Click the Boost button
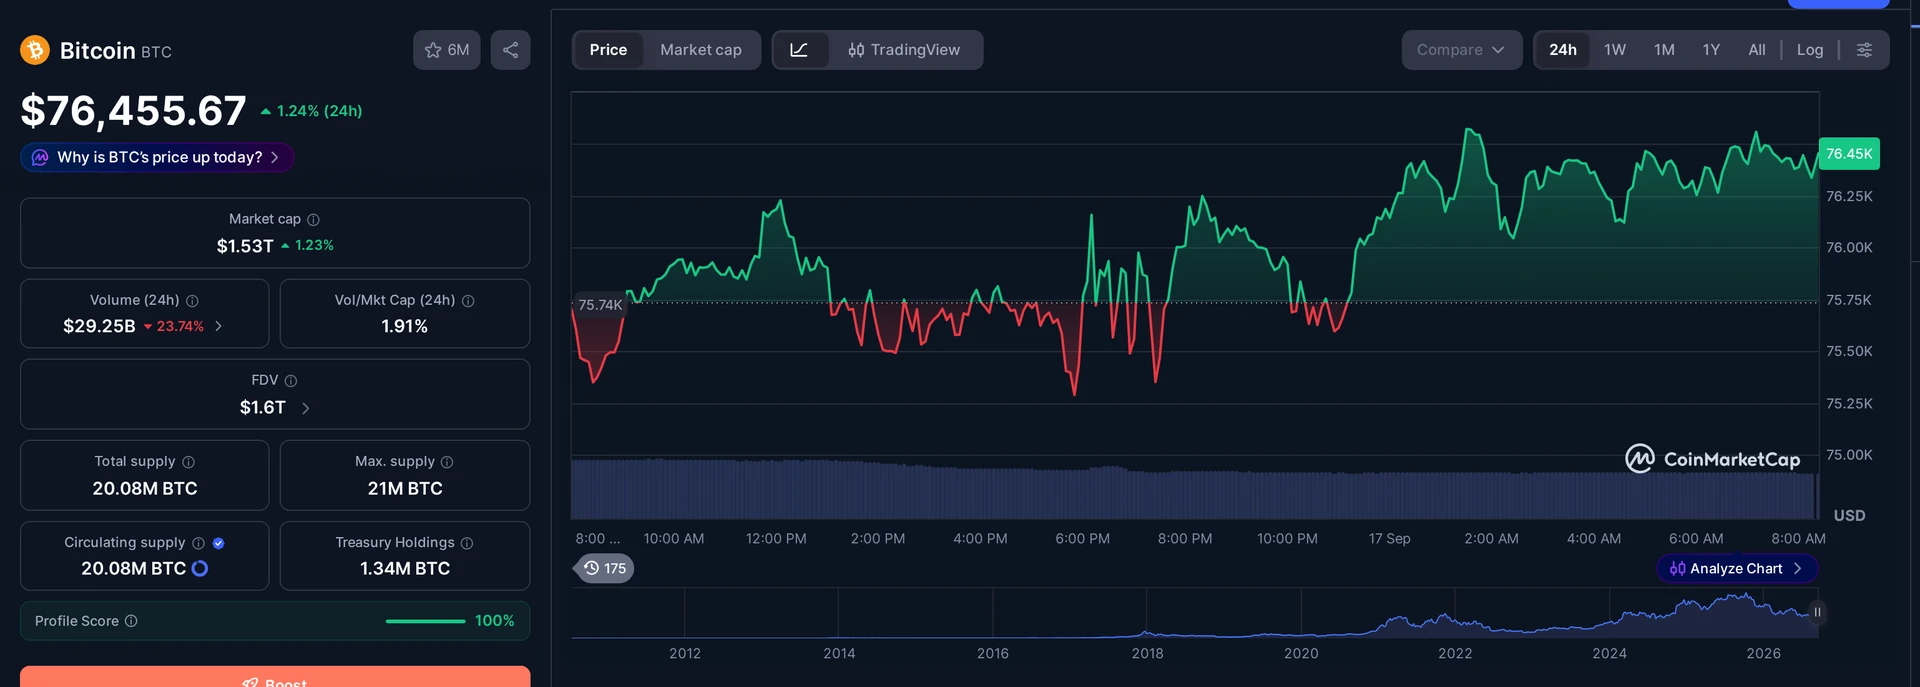1920x687 pixels. click(275, 677)
